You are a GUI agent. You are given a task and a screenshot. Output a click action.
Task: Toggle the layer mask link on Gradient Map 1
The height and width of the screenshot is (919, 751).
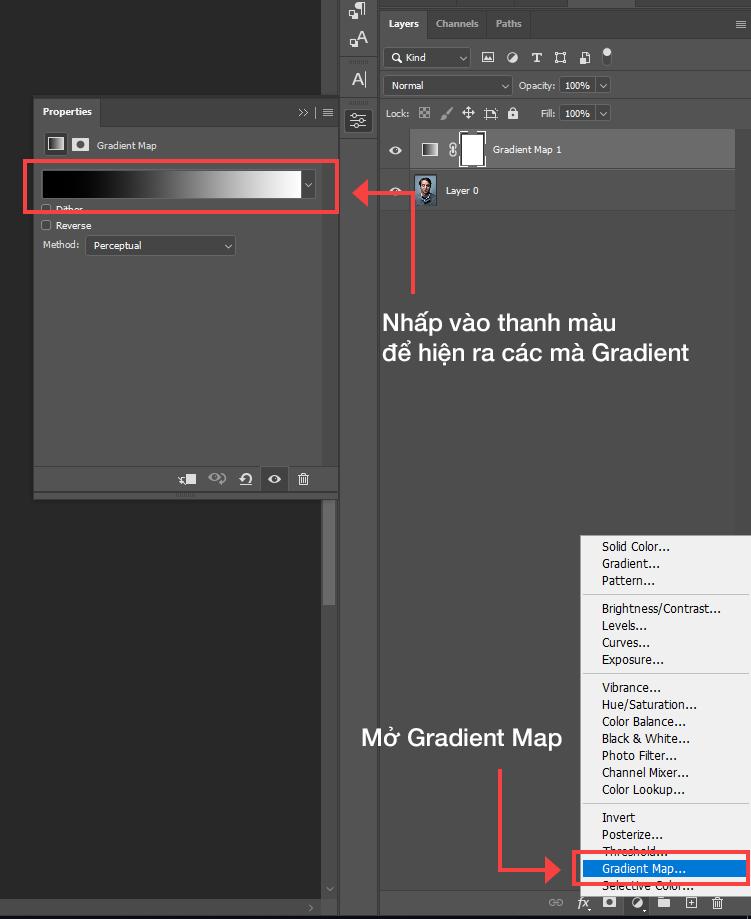click(453, 149)
